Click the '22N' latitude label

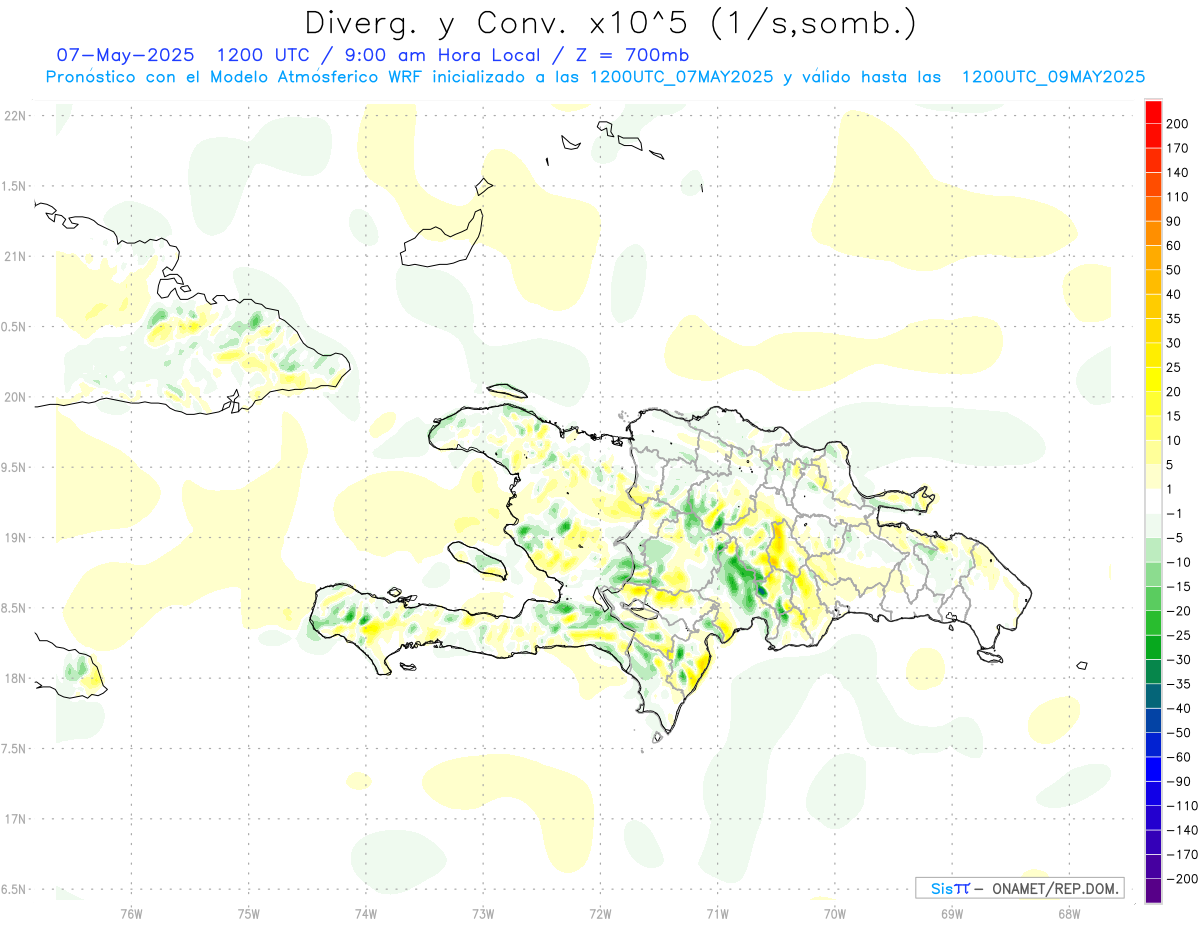[x=15, y=116]
